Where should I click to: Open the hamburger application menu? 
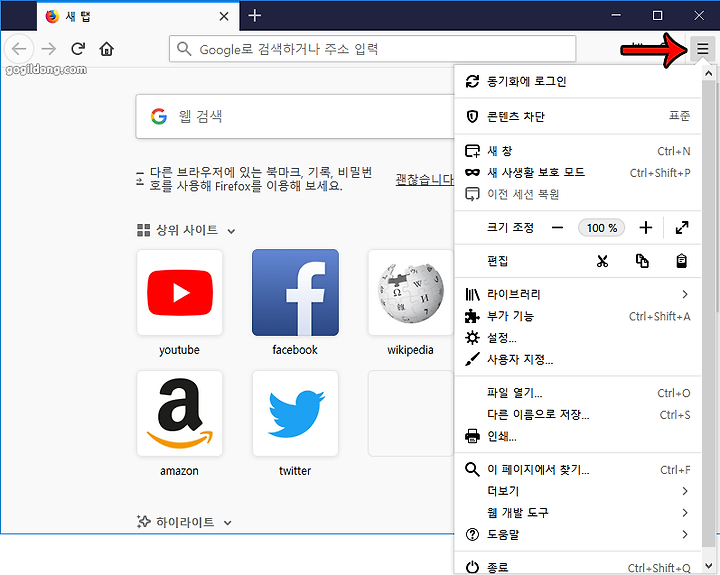[x=702, y=48]
